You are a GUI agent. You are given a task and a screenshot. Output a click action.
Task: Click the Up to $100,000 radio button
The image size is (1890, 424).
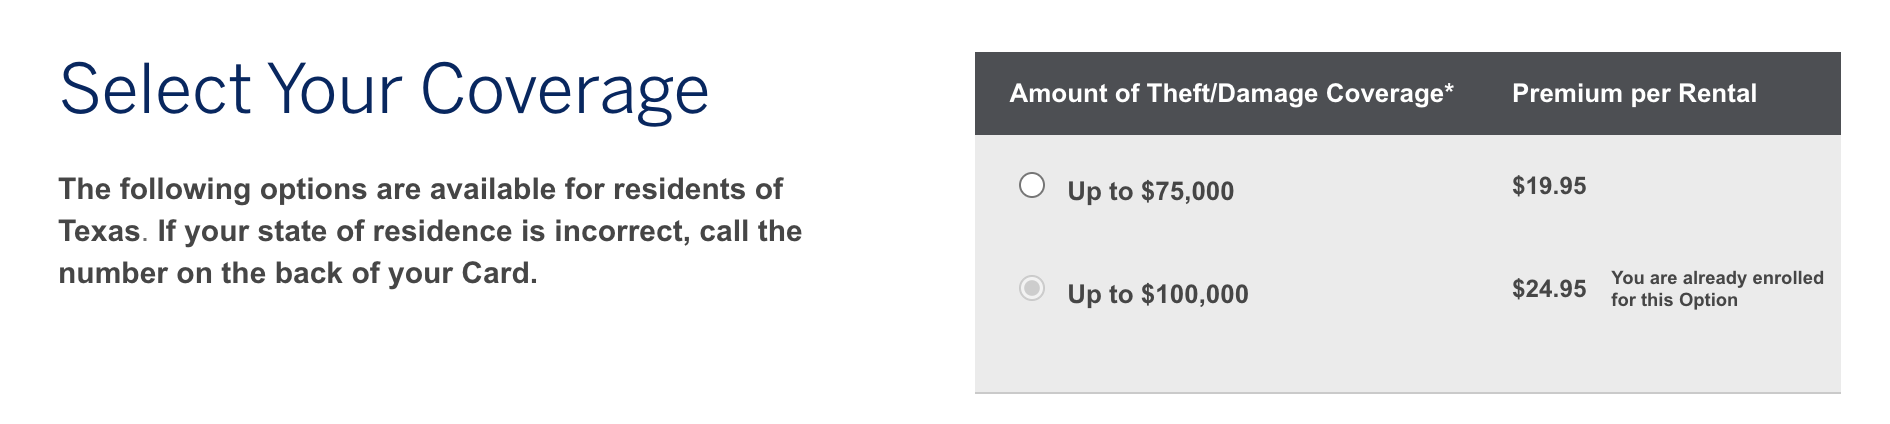pyautogui.click(x=1032, y=289)
